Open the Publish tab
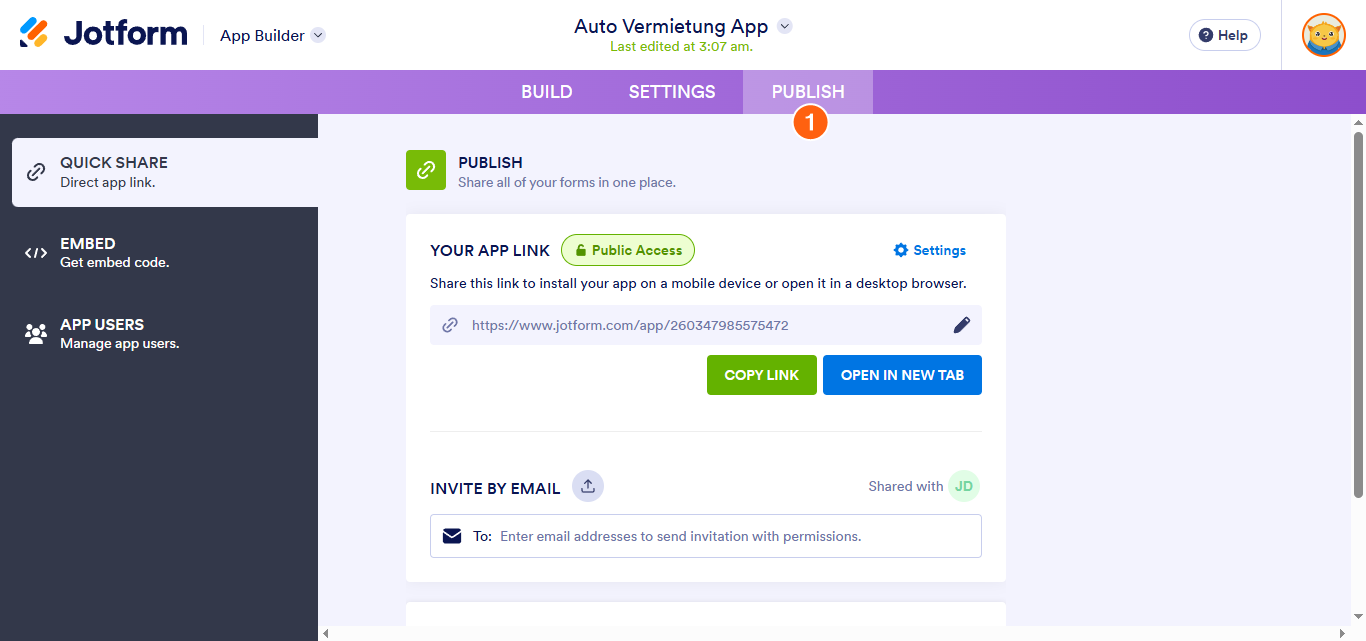1366x641 pixels. [x=808, y=92]
